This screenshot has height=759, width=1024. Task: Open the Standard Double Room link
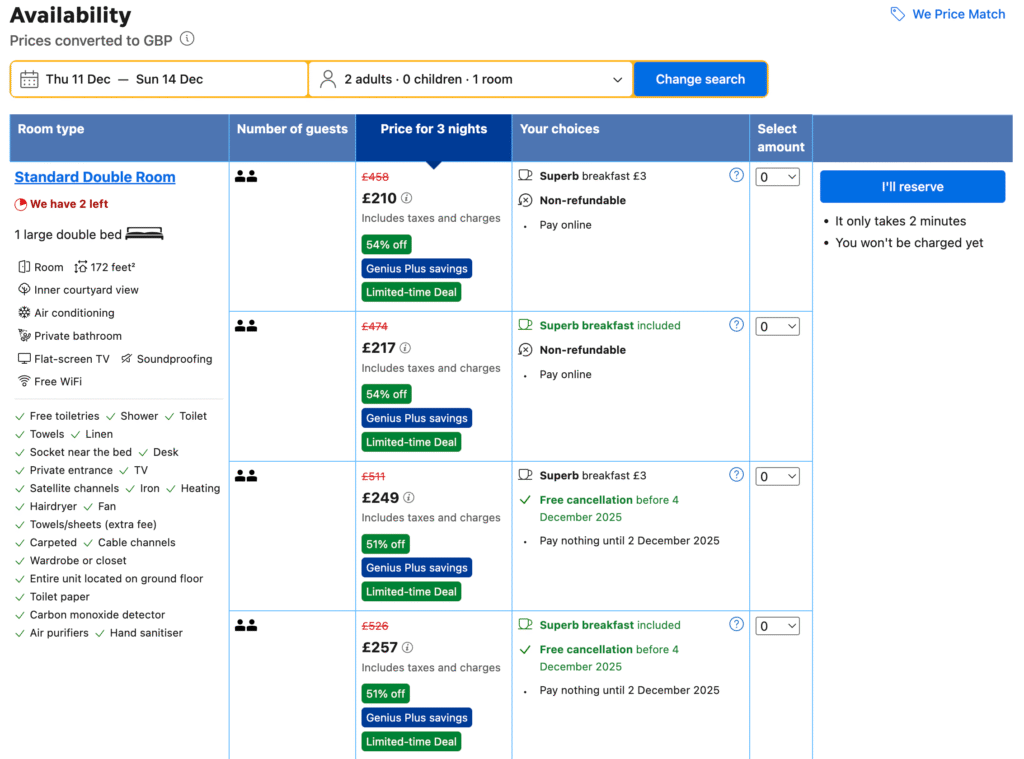pyautogui.click(x=95, y=177)
